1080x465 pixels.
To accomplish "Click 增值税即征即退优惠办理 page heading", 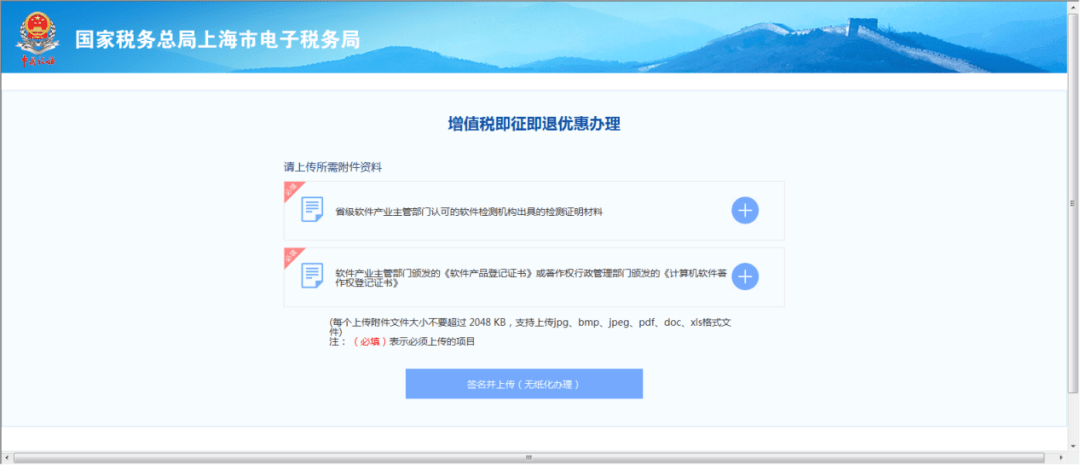I will [x=534, y=124].
